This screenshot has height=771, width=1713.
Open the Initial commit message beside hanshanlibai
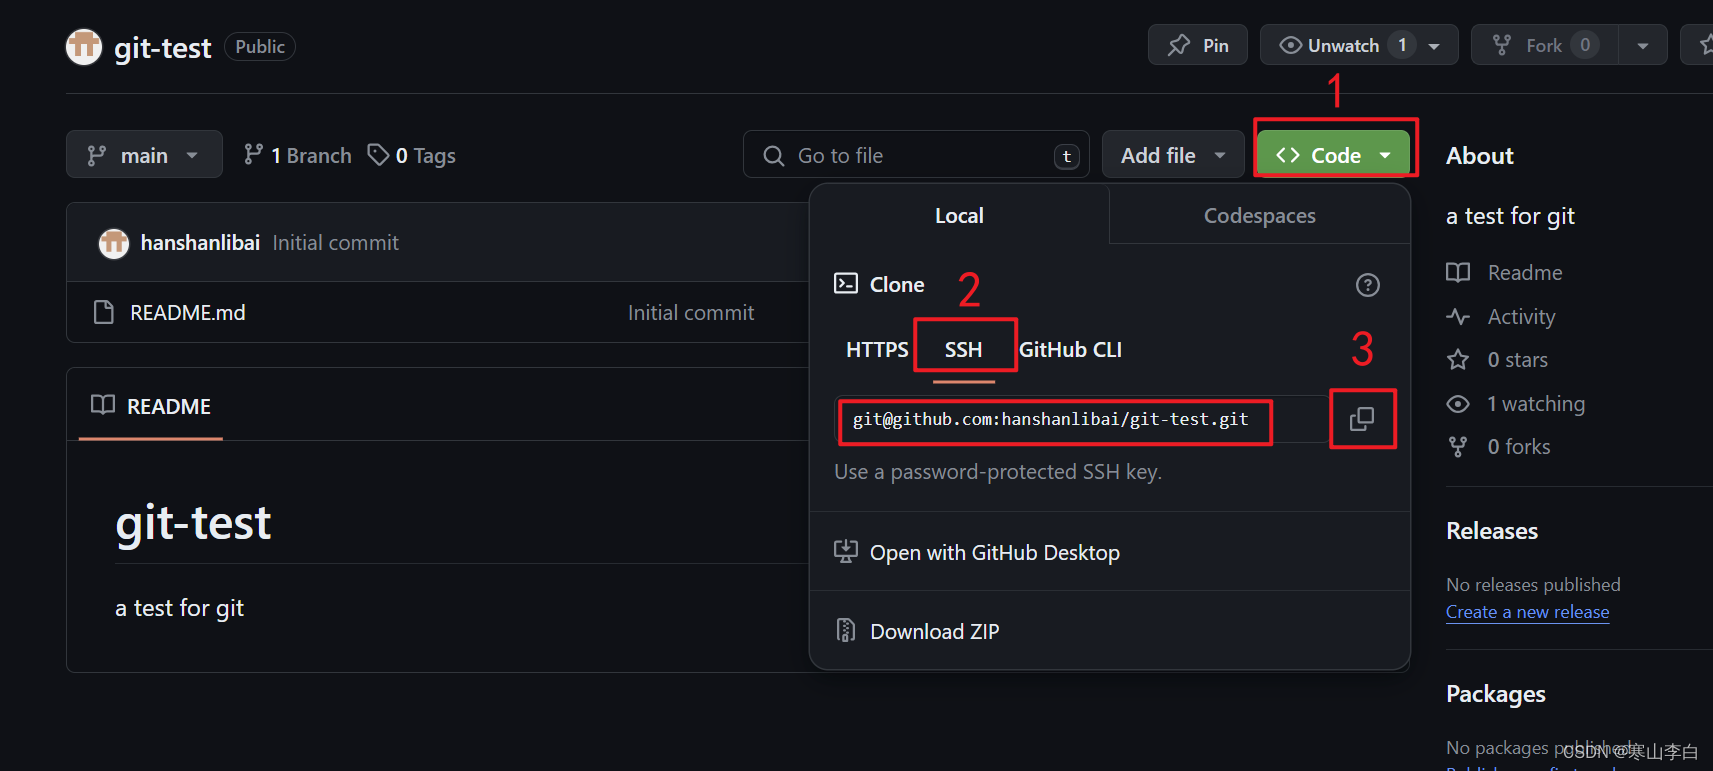point(335,242)
